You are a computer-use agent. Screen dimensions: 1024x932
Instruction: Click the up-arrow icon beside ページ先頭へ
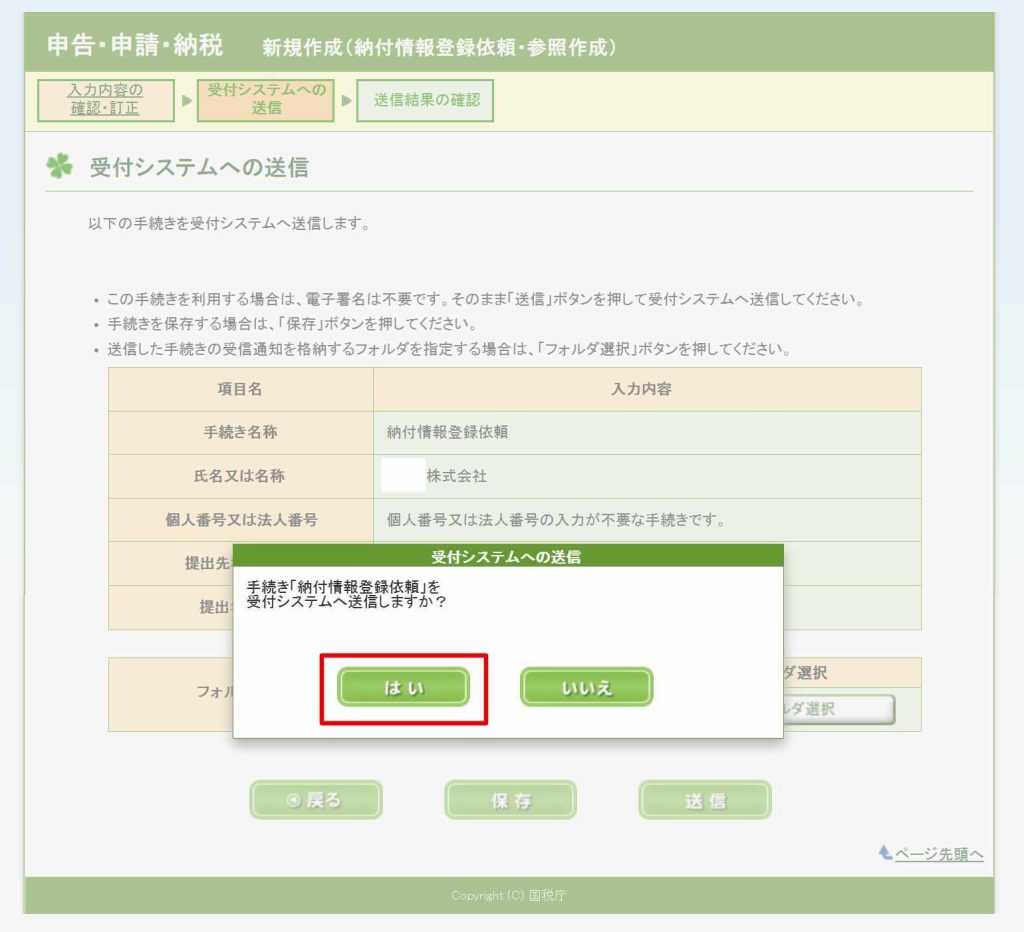click(x=884, y=853)
